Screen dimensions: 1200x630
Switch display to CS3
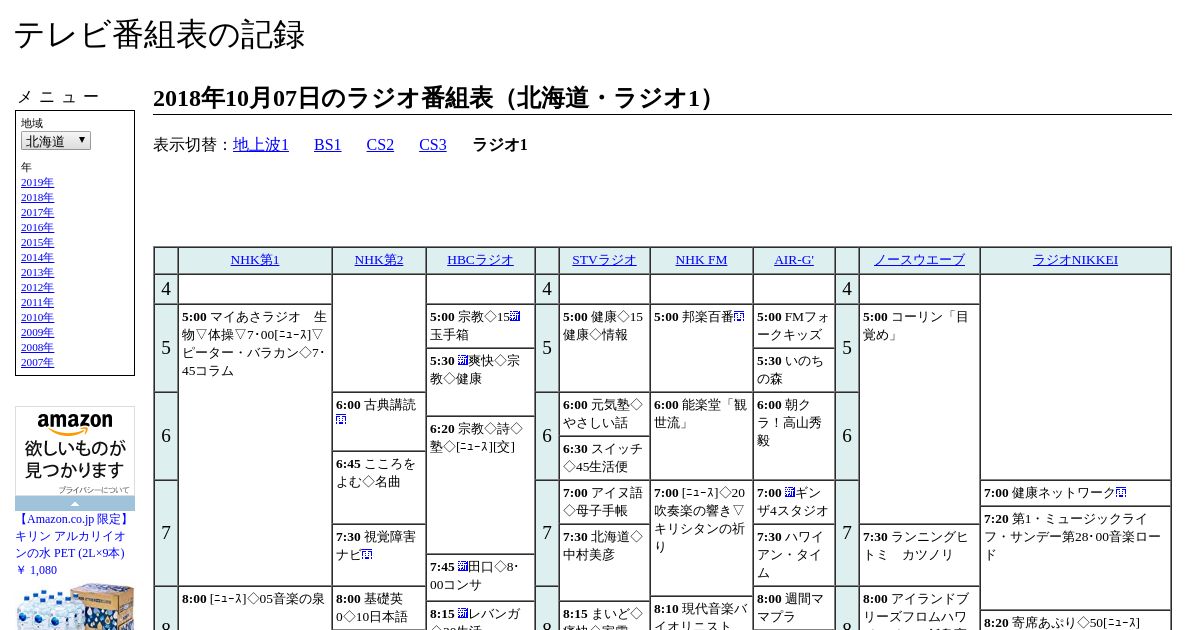tap(433, 145)
